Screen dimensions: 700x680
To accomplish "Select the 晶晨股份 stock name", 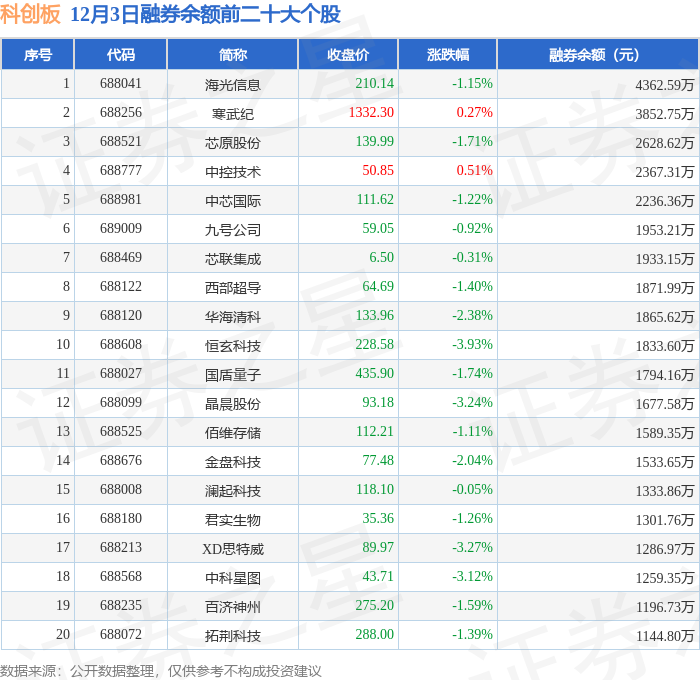I will [233, 404].
